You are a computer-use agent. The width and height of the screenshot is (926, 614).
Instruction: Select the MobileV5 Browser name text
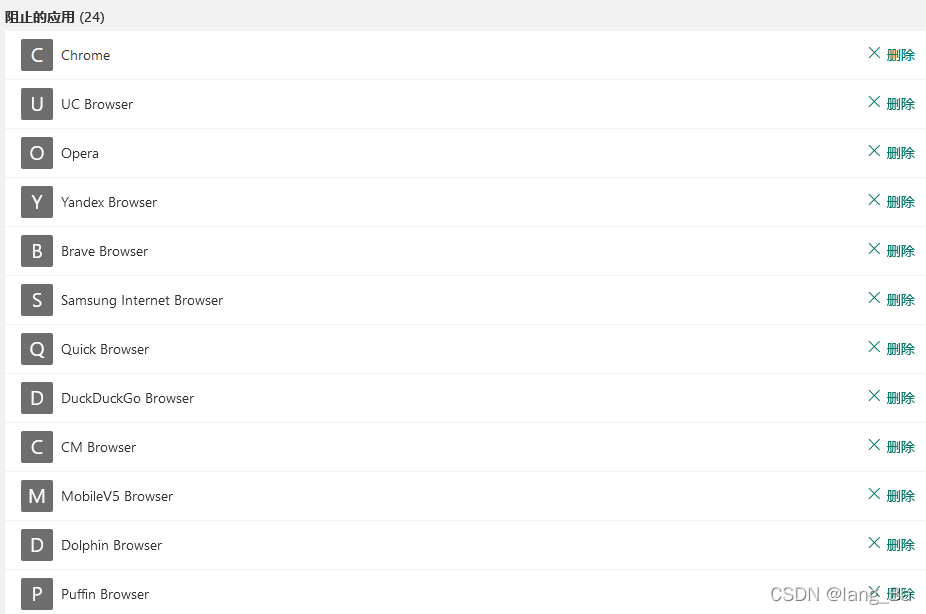117,497
